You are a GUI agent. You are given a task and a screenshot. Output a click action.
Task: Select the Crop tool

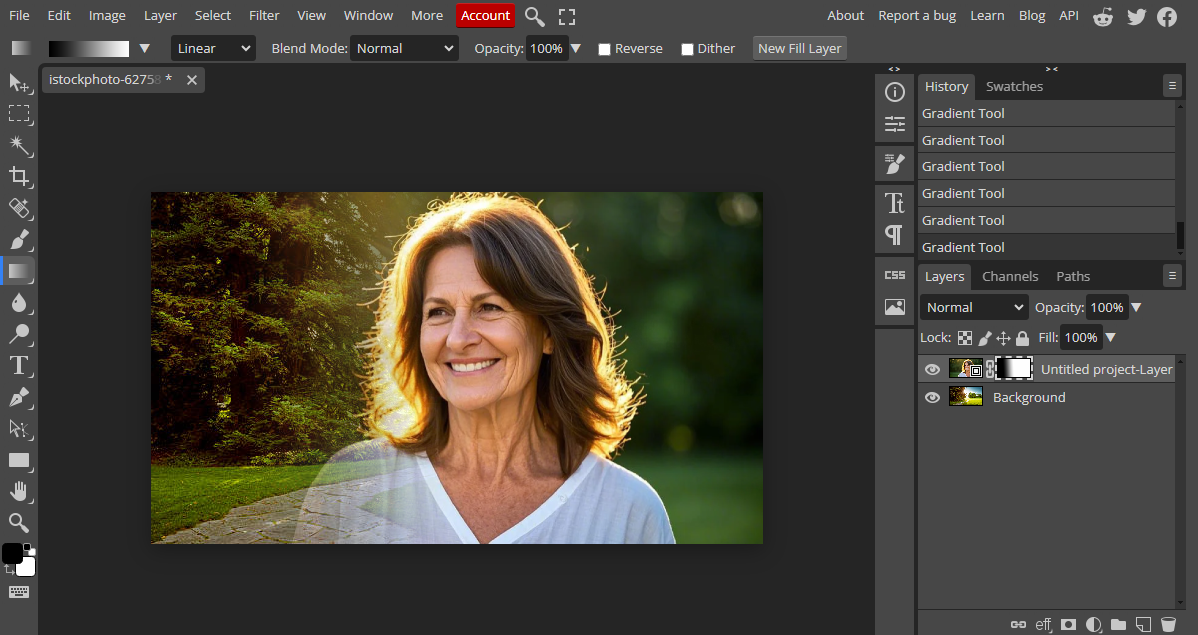(x=19, y=177)
